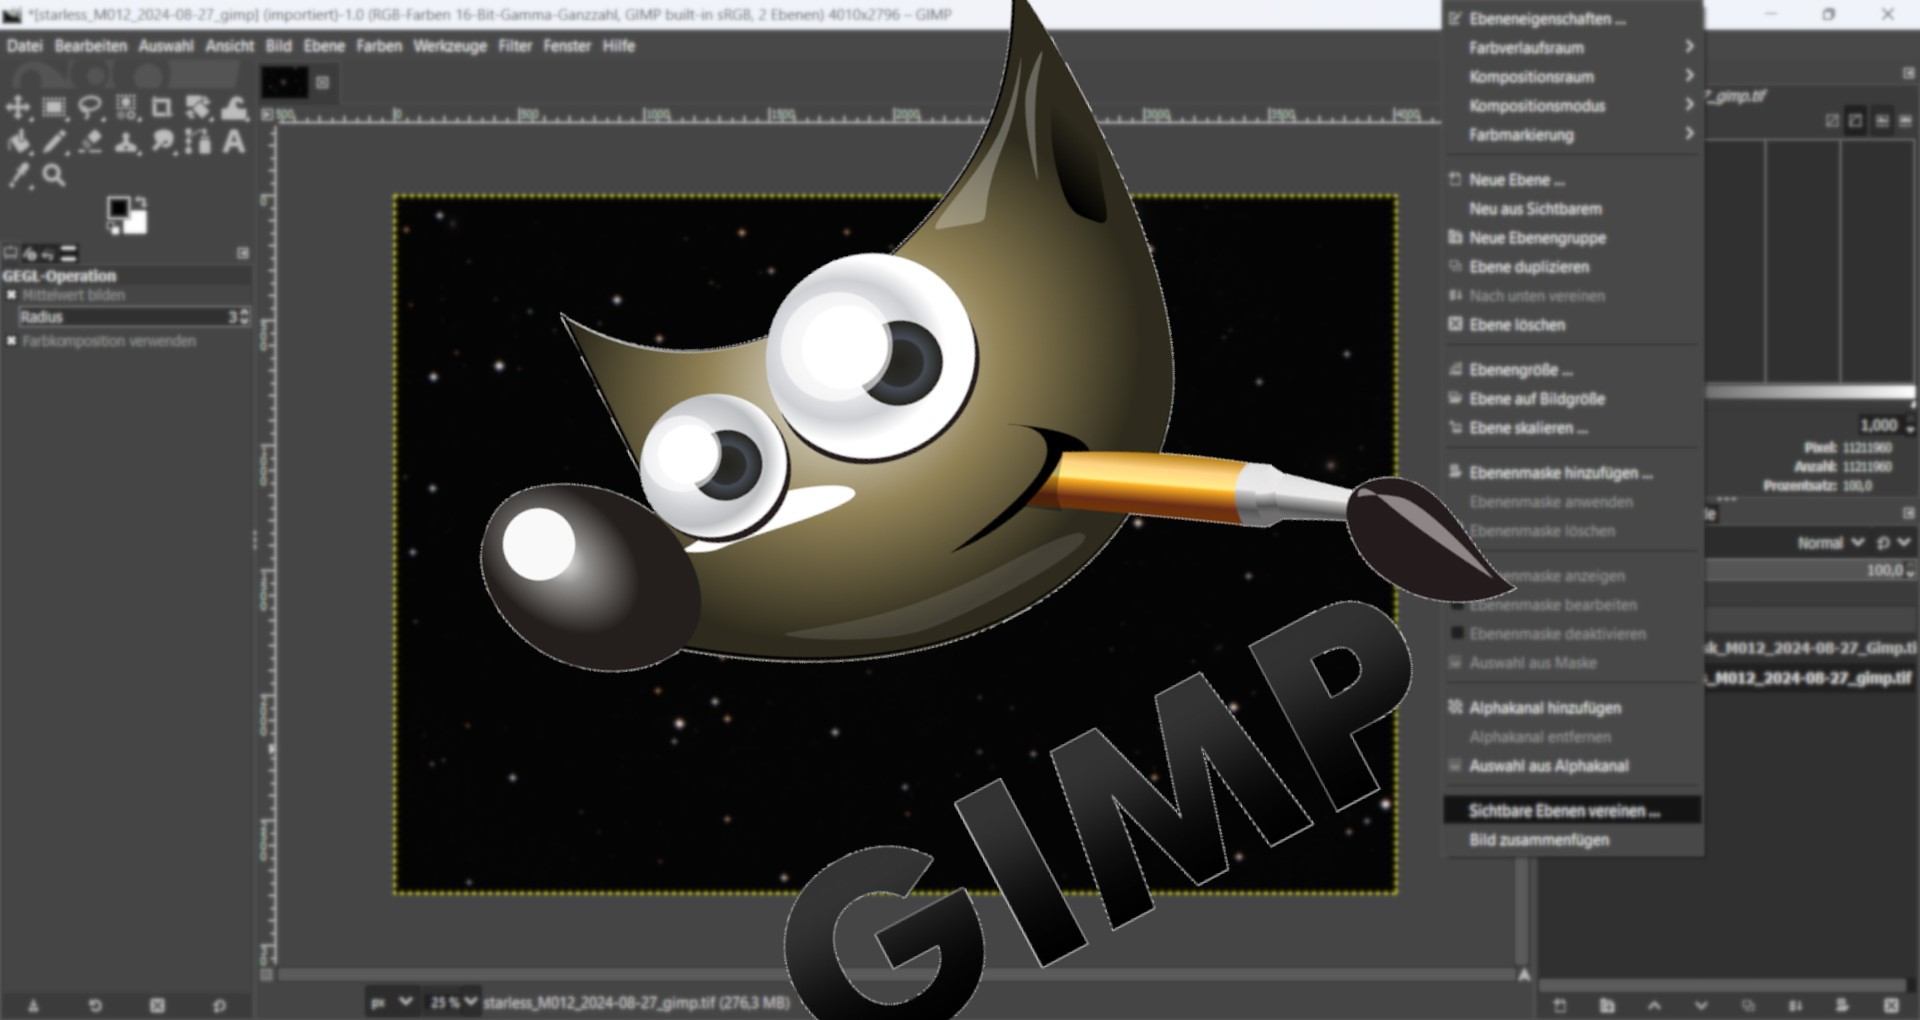
Task: Select the Eraser tool
Action: pyautogui.click(x=90, y=142)
